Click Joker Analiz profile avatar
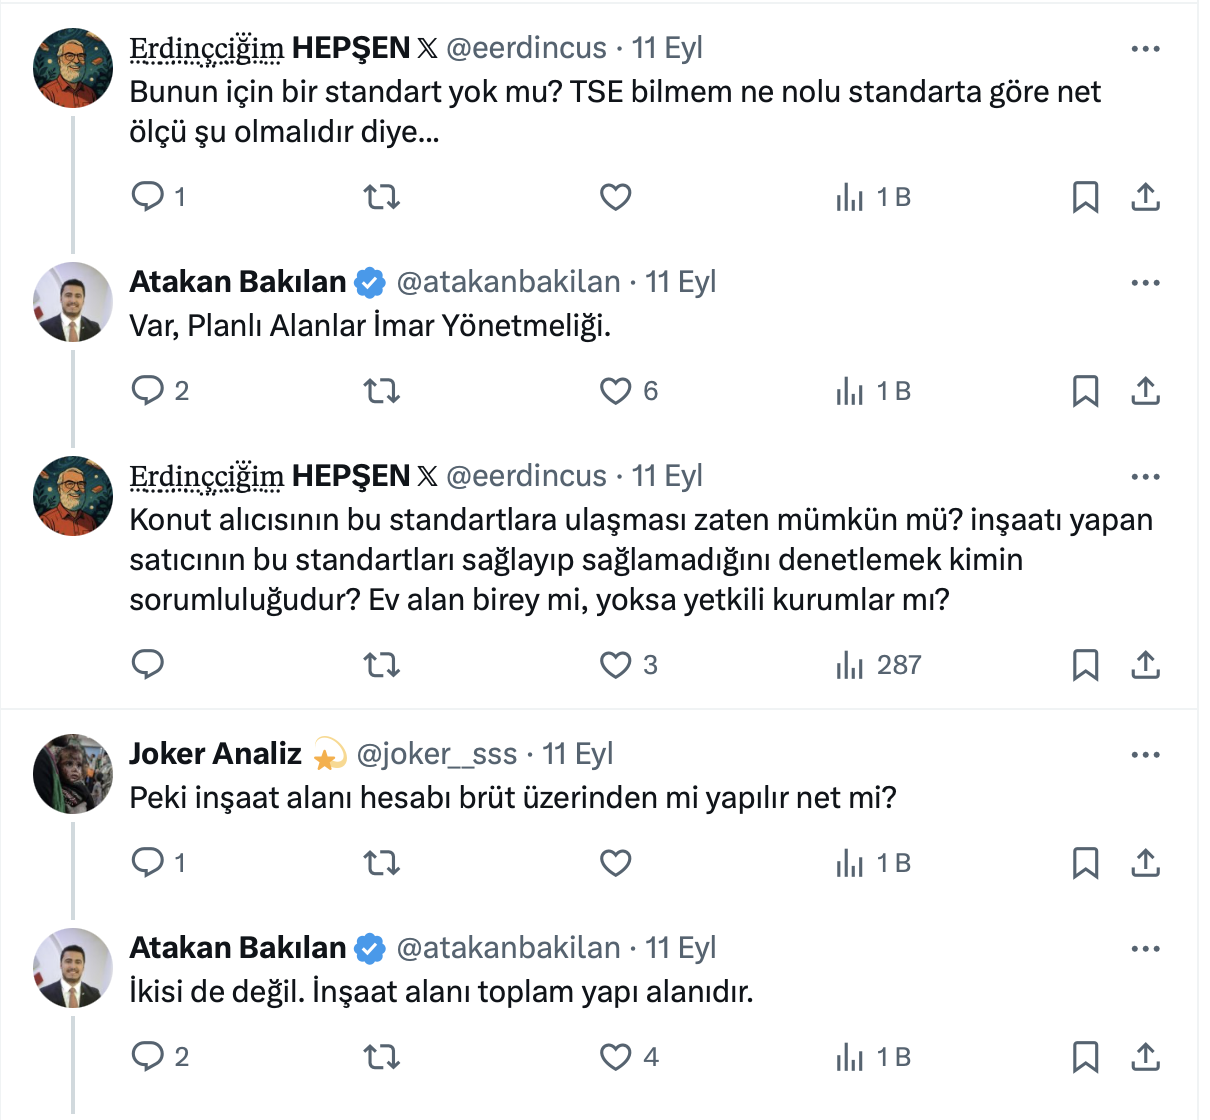The height and width of the screenshot is (1120, 1210). [73, 774]
